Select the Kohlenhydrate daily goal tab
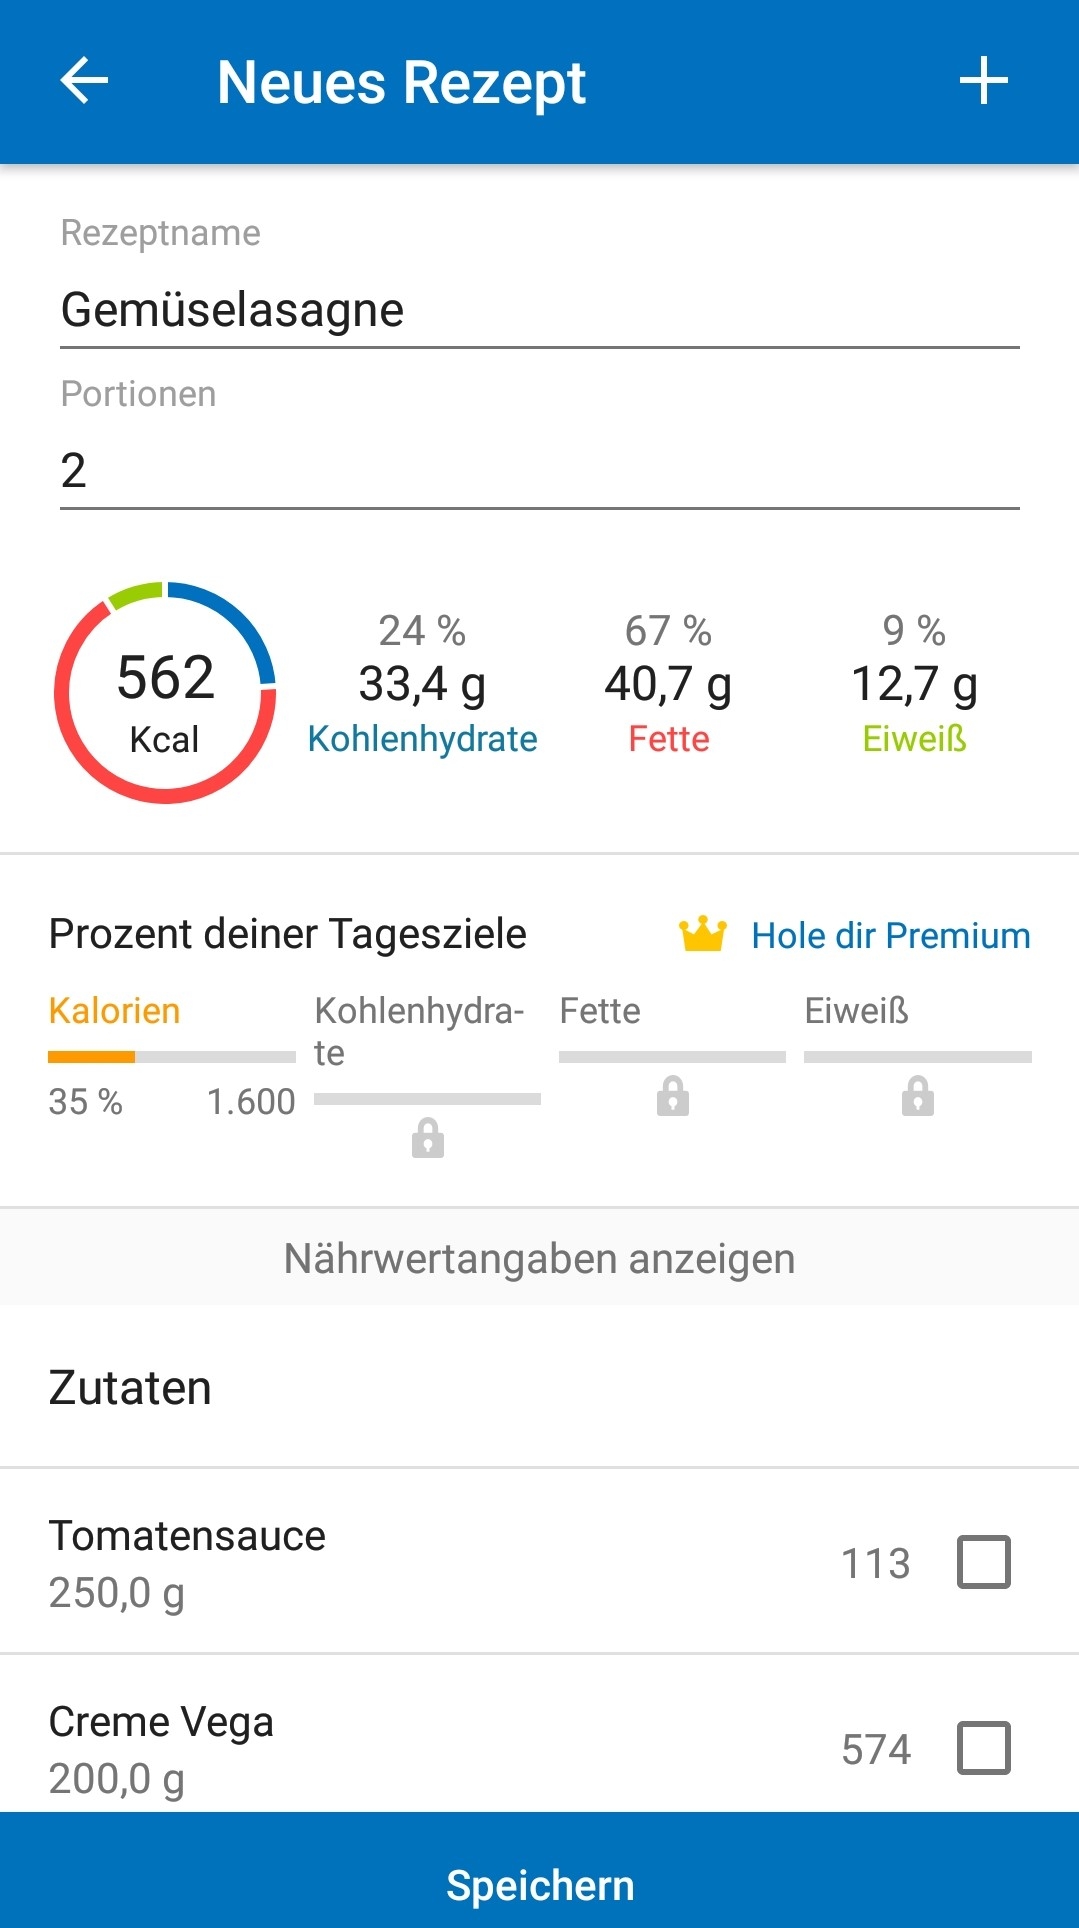The height and width of the screenshot is (1928, 1079). point(419,1030)
